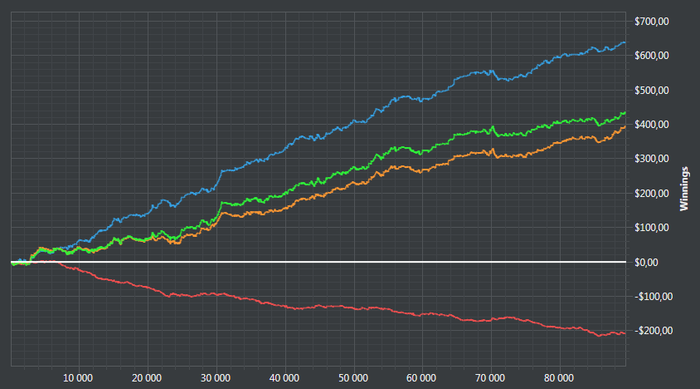Click the $300,00 y-axis label

[x=651, y=159]
